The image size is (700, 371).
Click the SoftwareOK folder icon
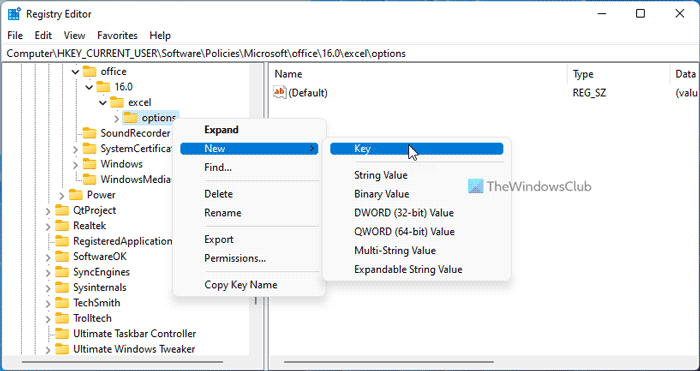[62, 257]
